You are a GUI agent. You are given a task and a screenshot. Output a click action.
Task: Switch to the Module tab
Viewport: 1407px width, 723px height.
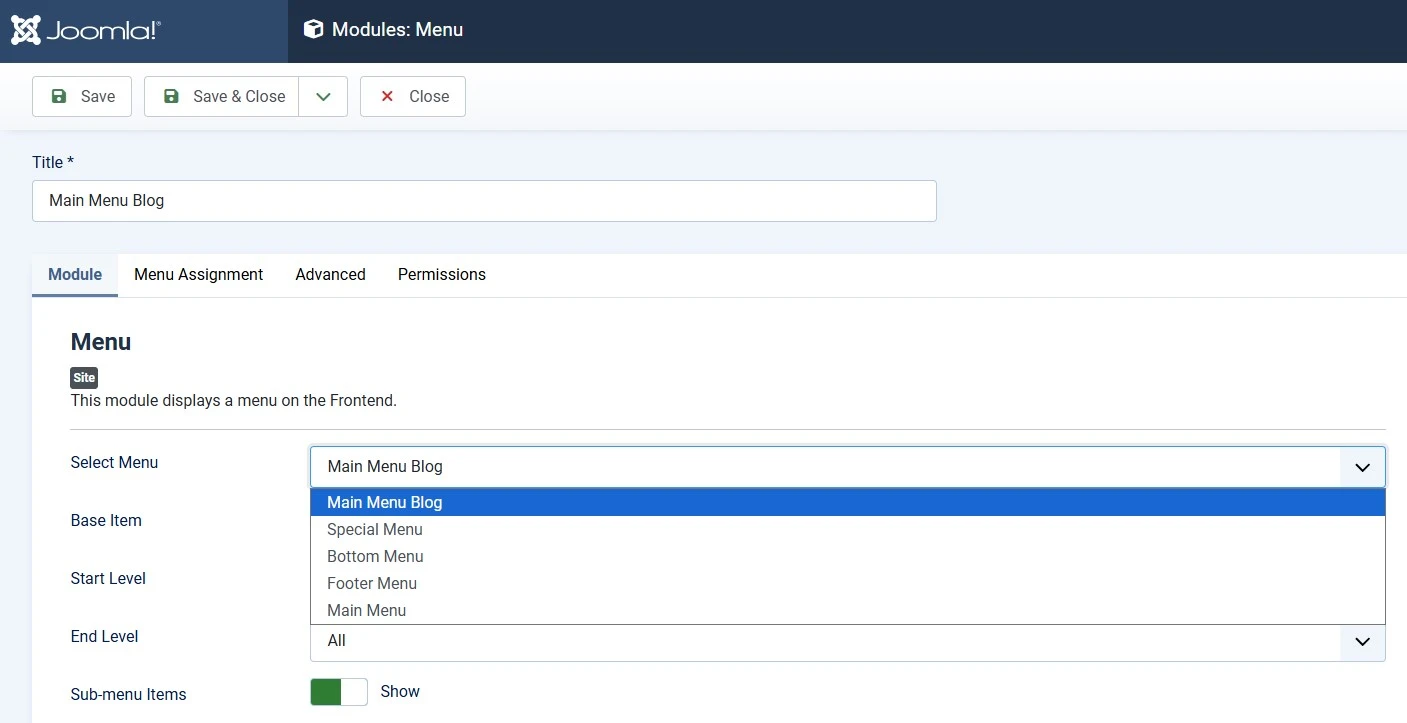click(x=75, y=275)
